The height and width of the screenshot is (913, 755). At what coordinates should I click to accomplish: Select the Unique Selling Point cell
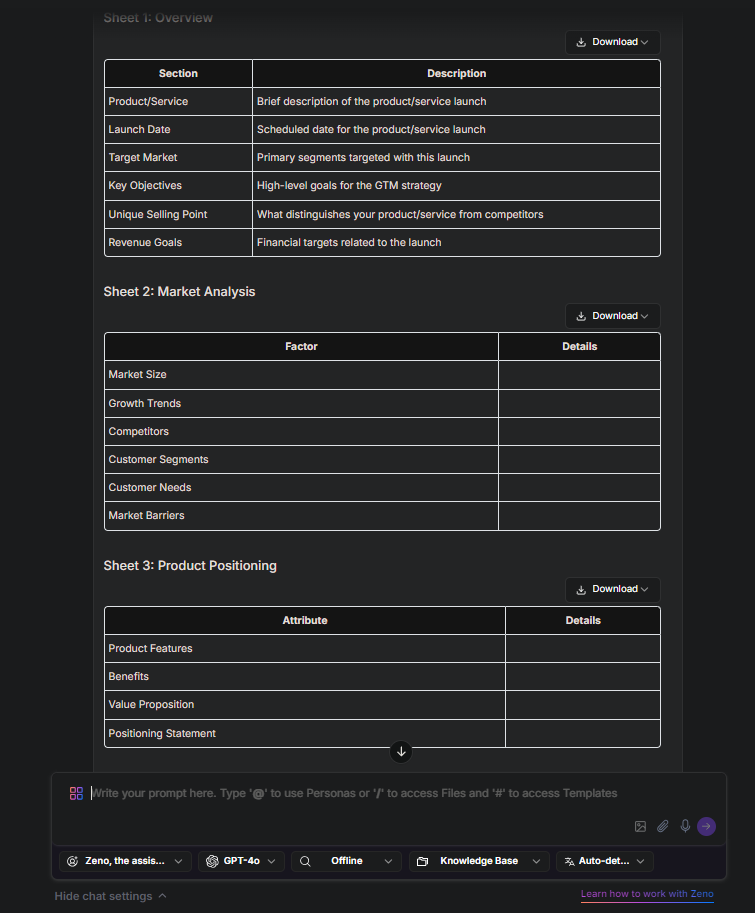pyautogui.click(x=178, y=214)
